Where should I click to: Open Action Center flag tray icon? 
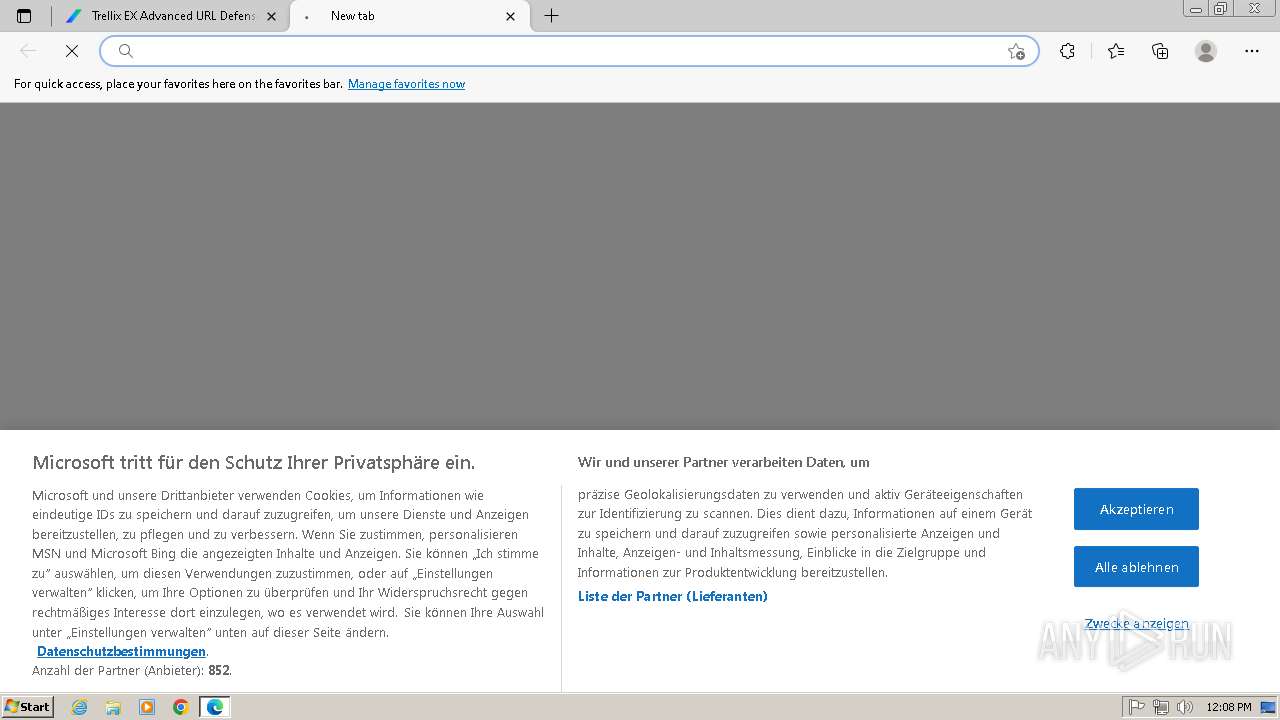click(1137, 707)
